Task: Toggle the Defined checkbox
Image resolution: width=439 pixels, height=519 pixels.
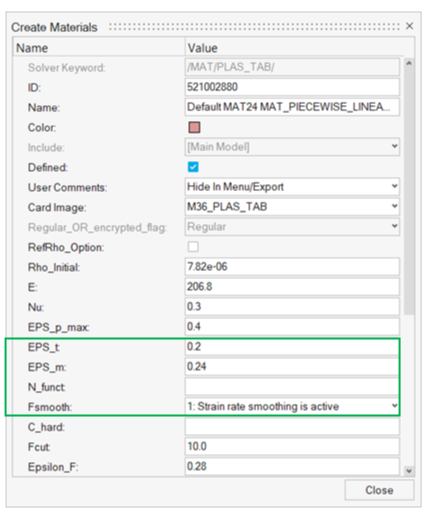Action: pos(193,167)
